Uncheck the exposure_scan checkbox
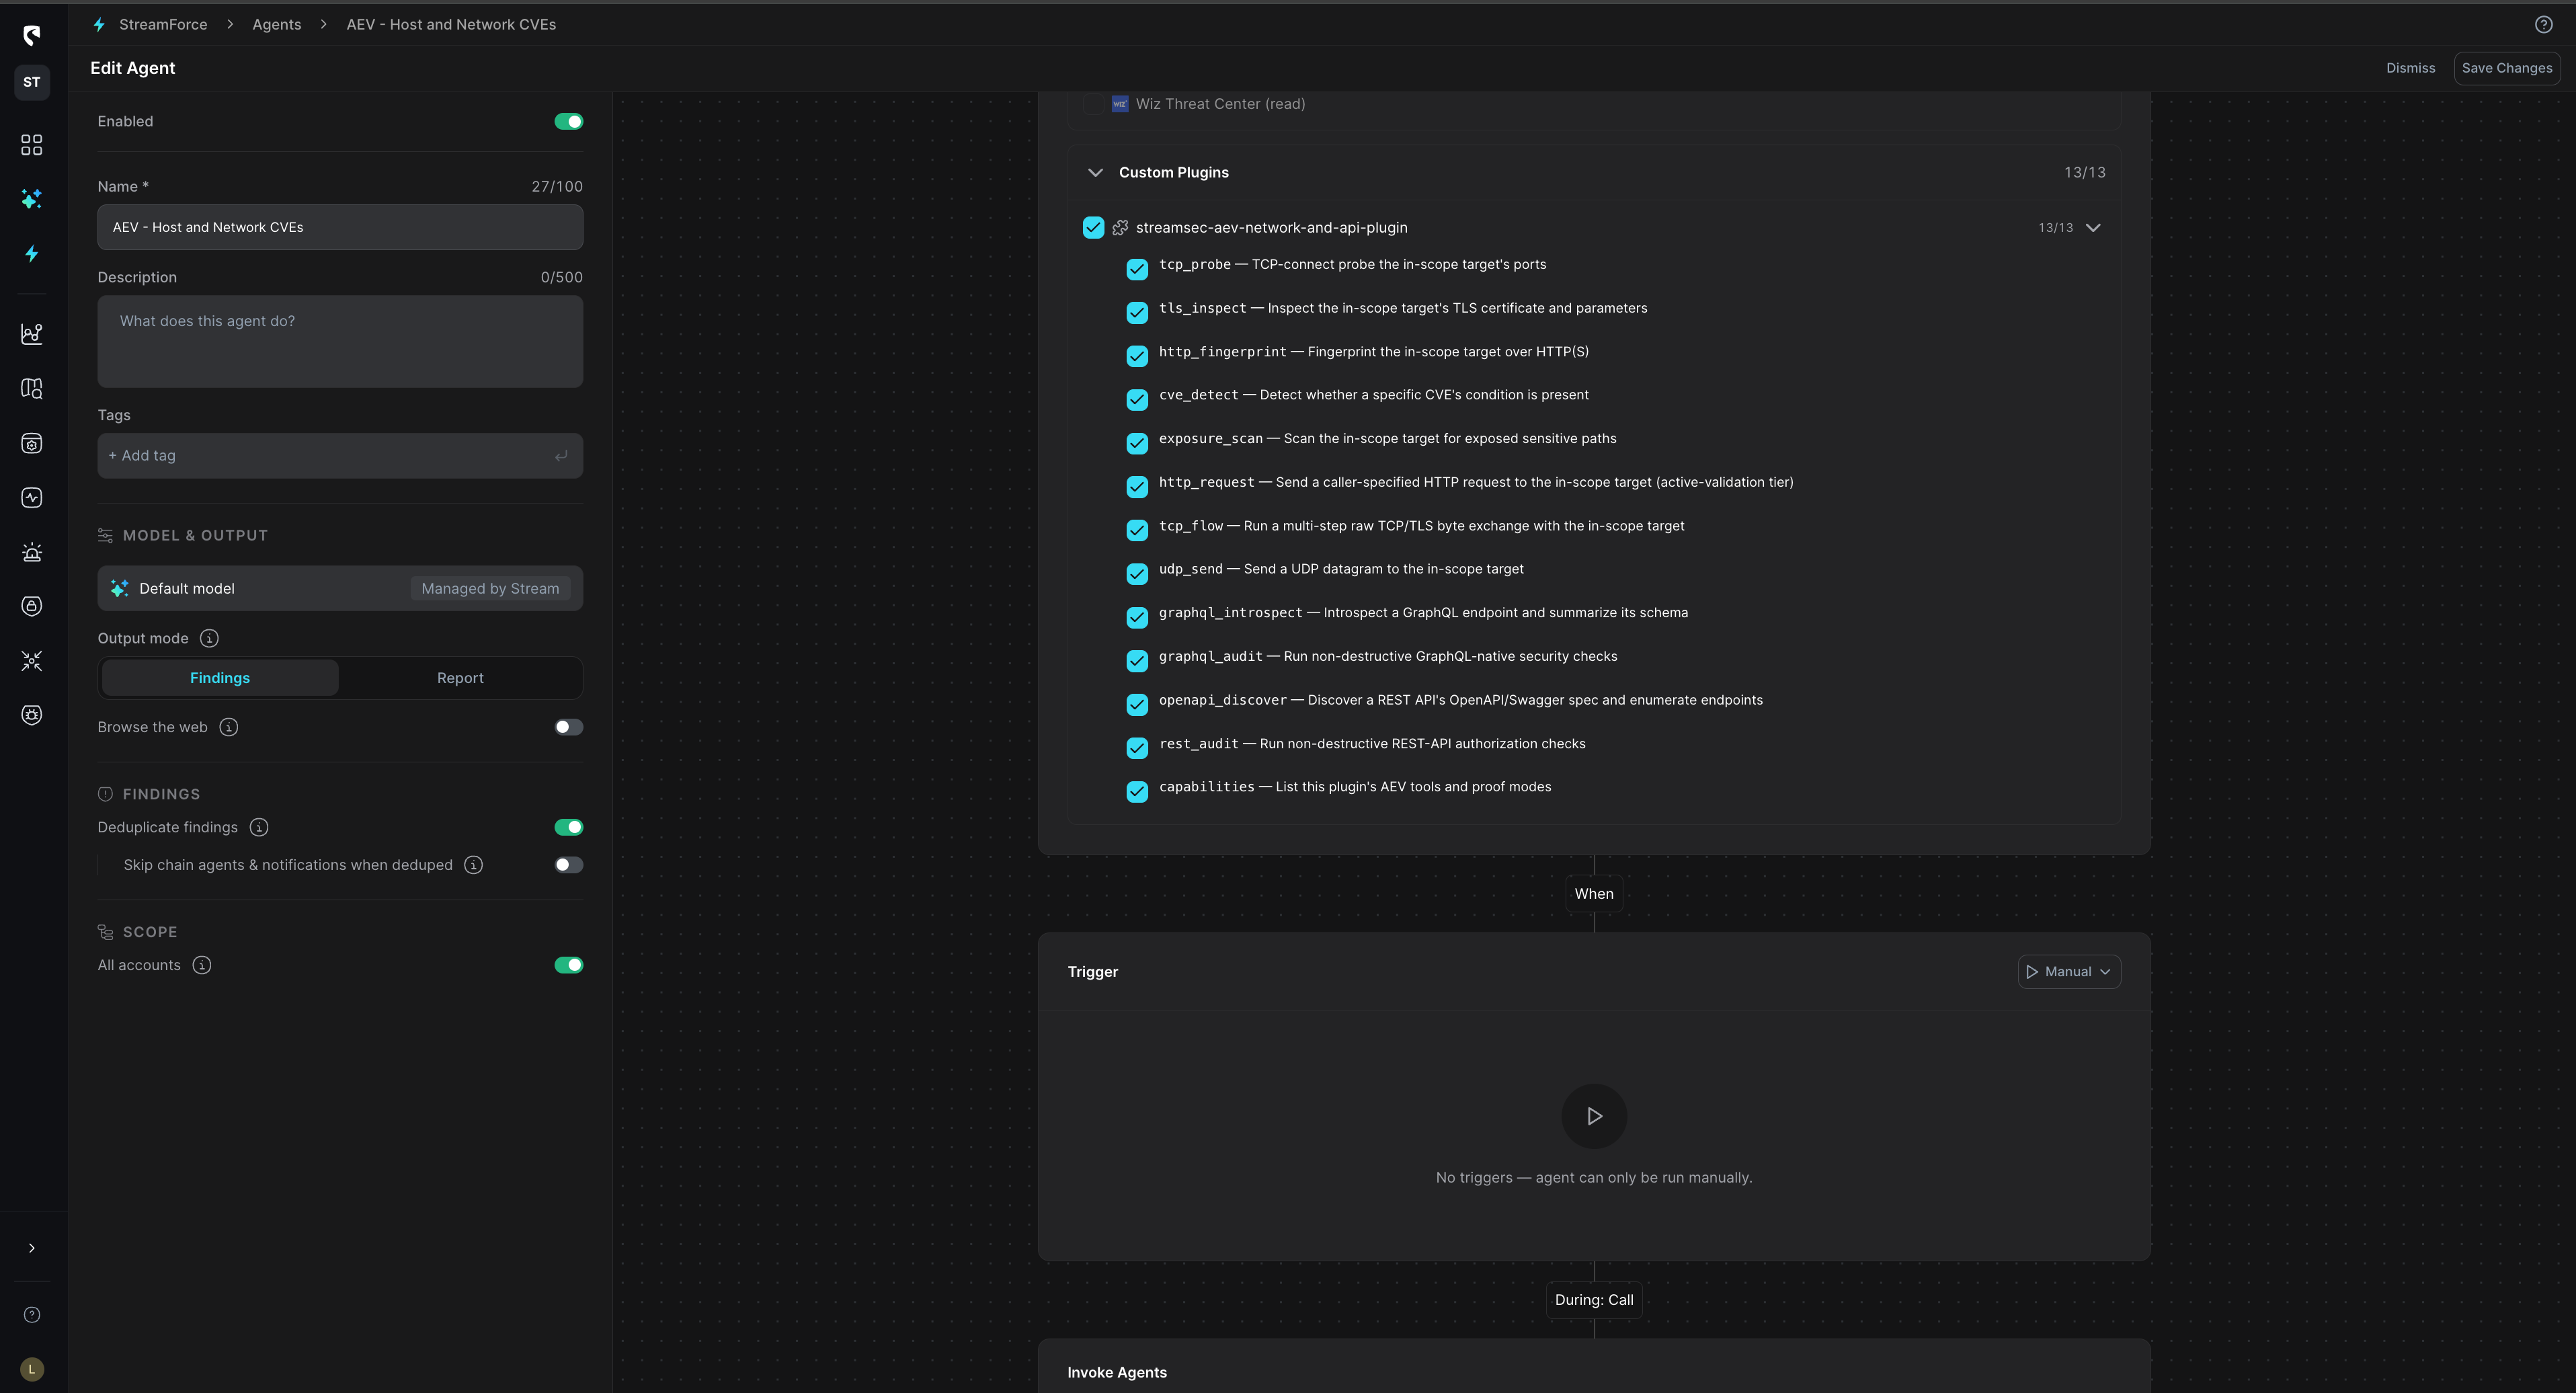The height and width of the screenshot is (1393, 2576). coord(1137,443)
